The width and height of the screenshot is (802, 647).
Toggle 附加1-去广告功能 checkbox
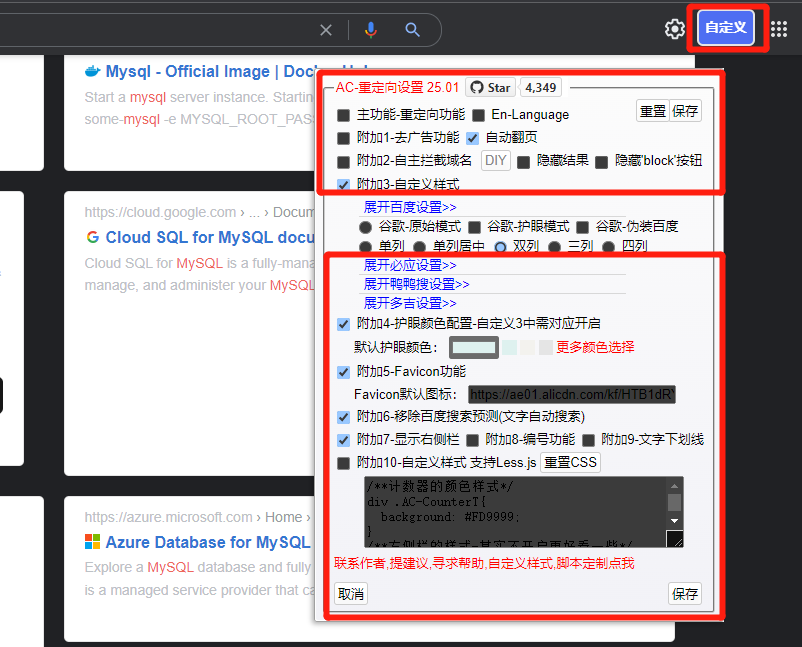(x=344, y=138)
